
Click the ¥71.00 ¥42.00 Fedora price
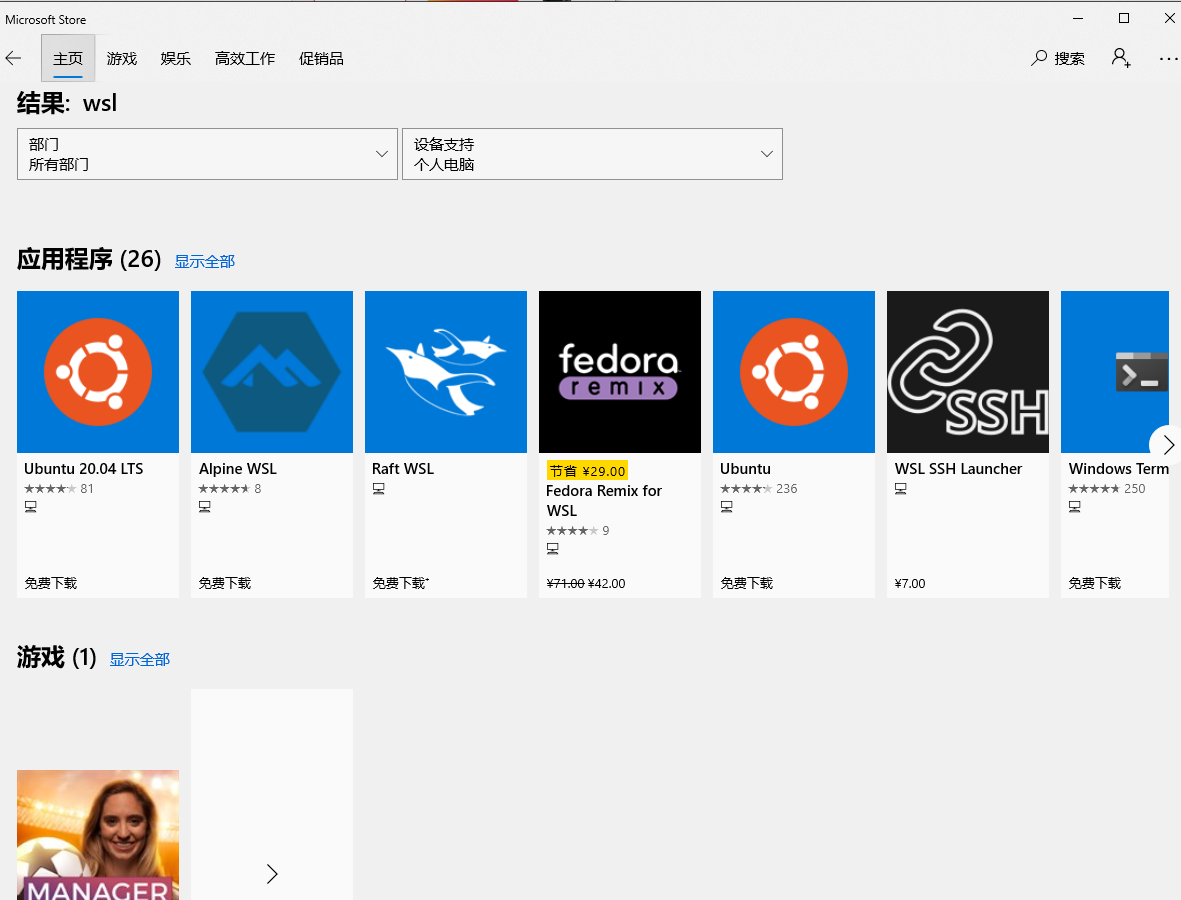click(x=586, y=584)
